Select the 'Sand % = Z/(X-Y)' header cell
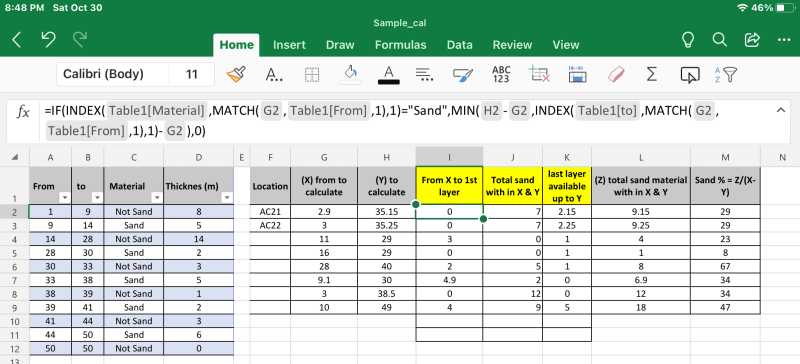This screenshot has width=800, height=364. (725, 186)
